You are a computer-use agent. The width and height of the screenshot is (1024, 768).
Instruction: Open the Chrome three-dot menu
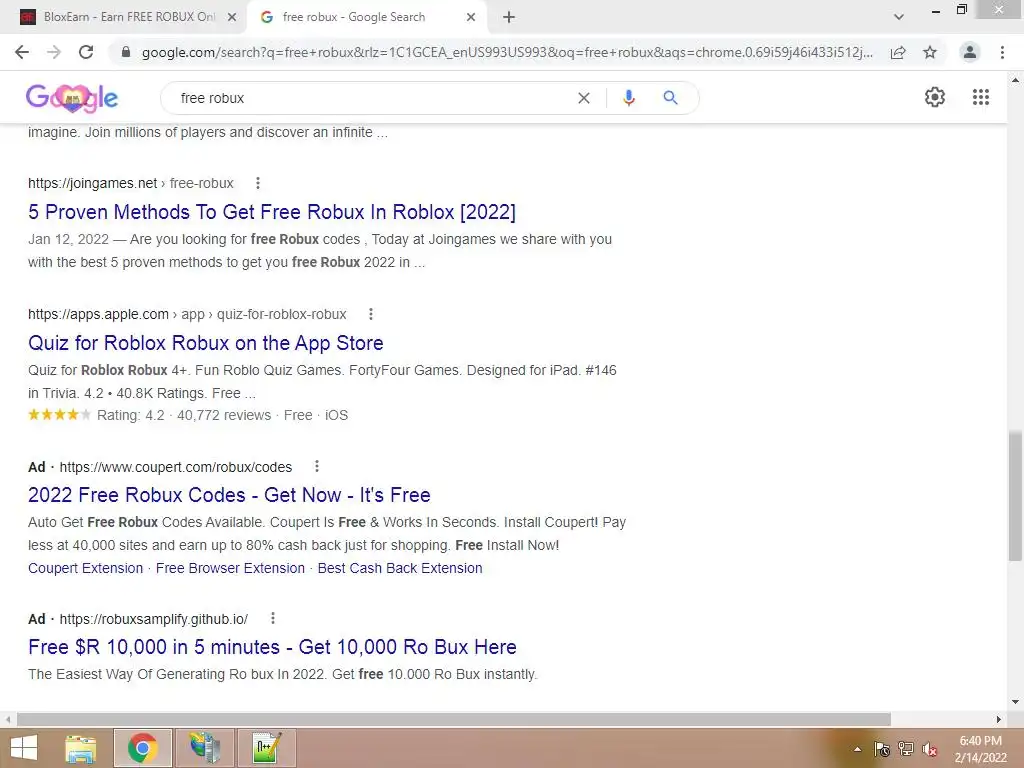(x=1002, y=52)
